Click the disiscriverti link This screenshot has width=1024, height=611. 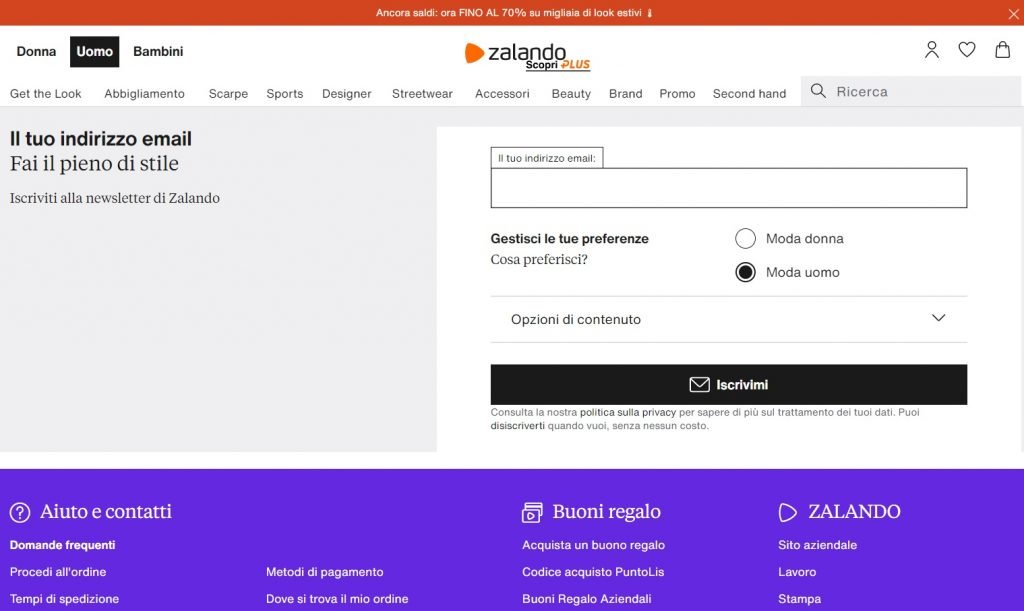click(518, 426)
